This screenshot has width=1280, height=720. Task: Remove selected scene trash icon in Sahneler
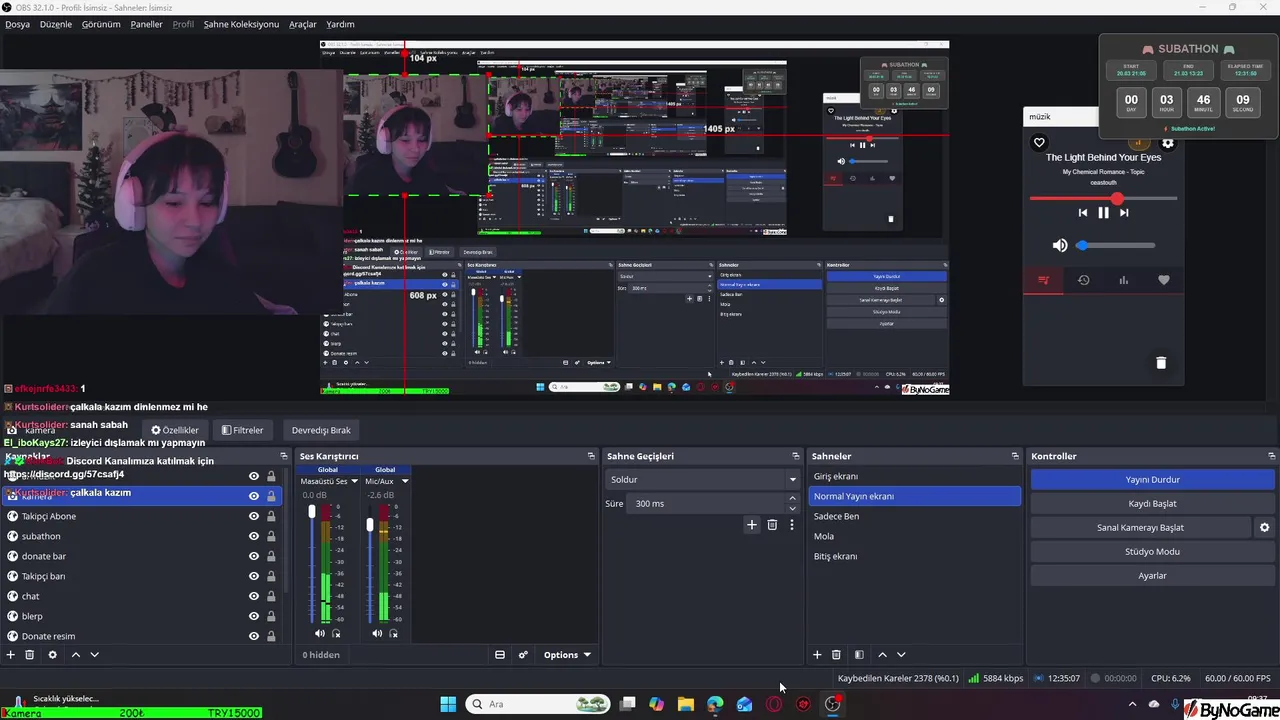click(836, 655)
